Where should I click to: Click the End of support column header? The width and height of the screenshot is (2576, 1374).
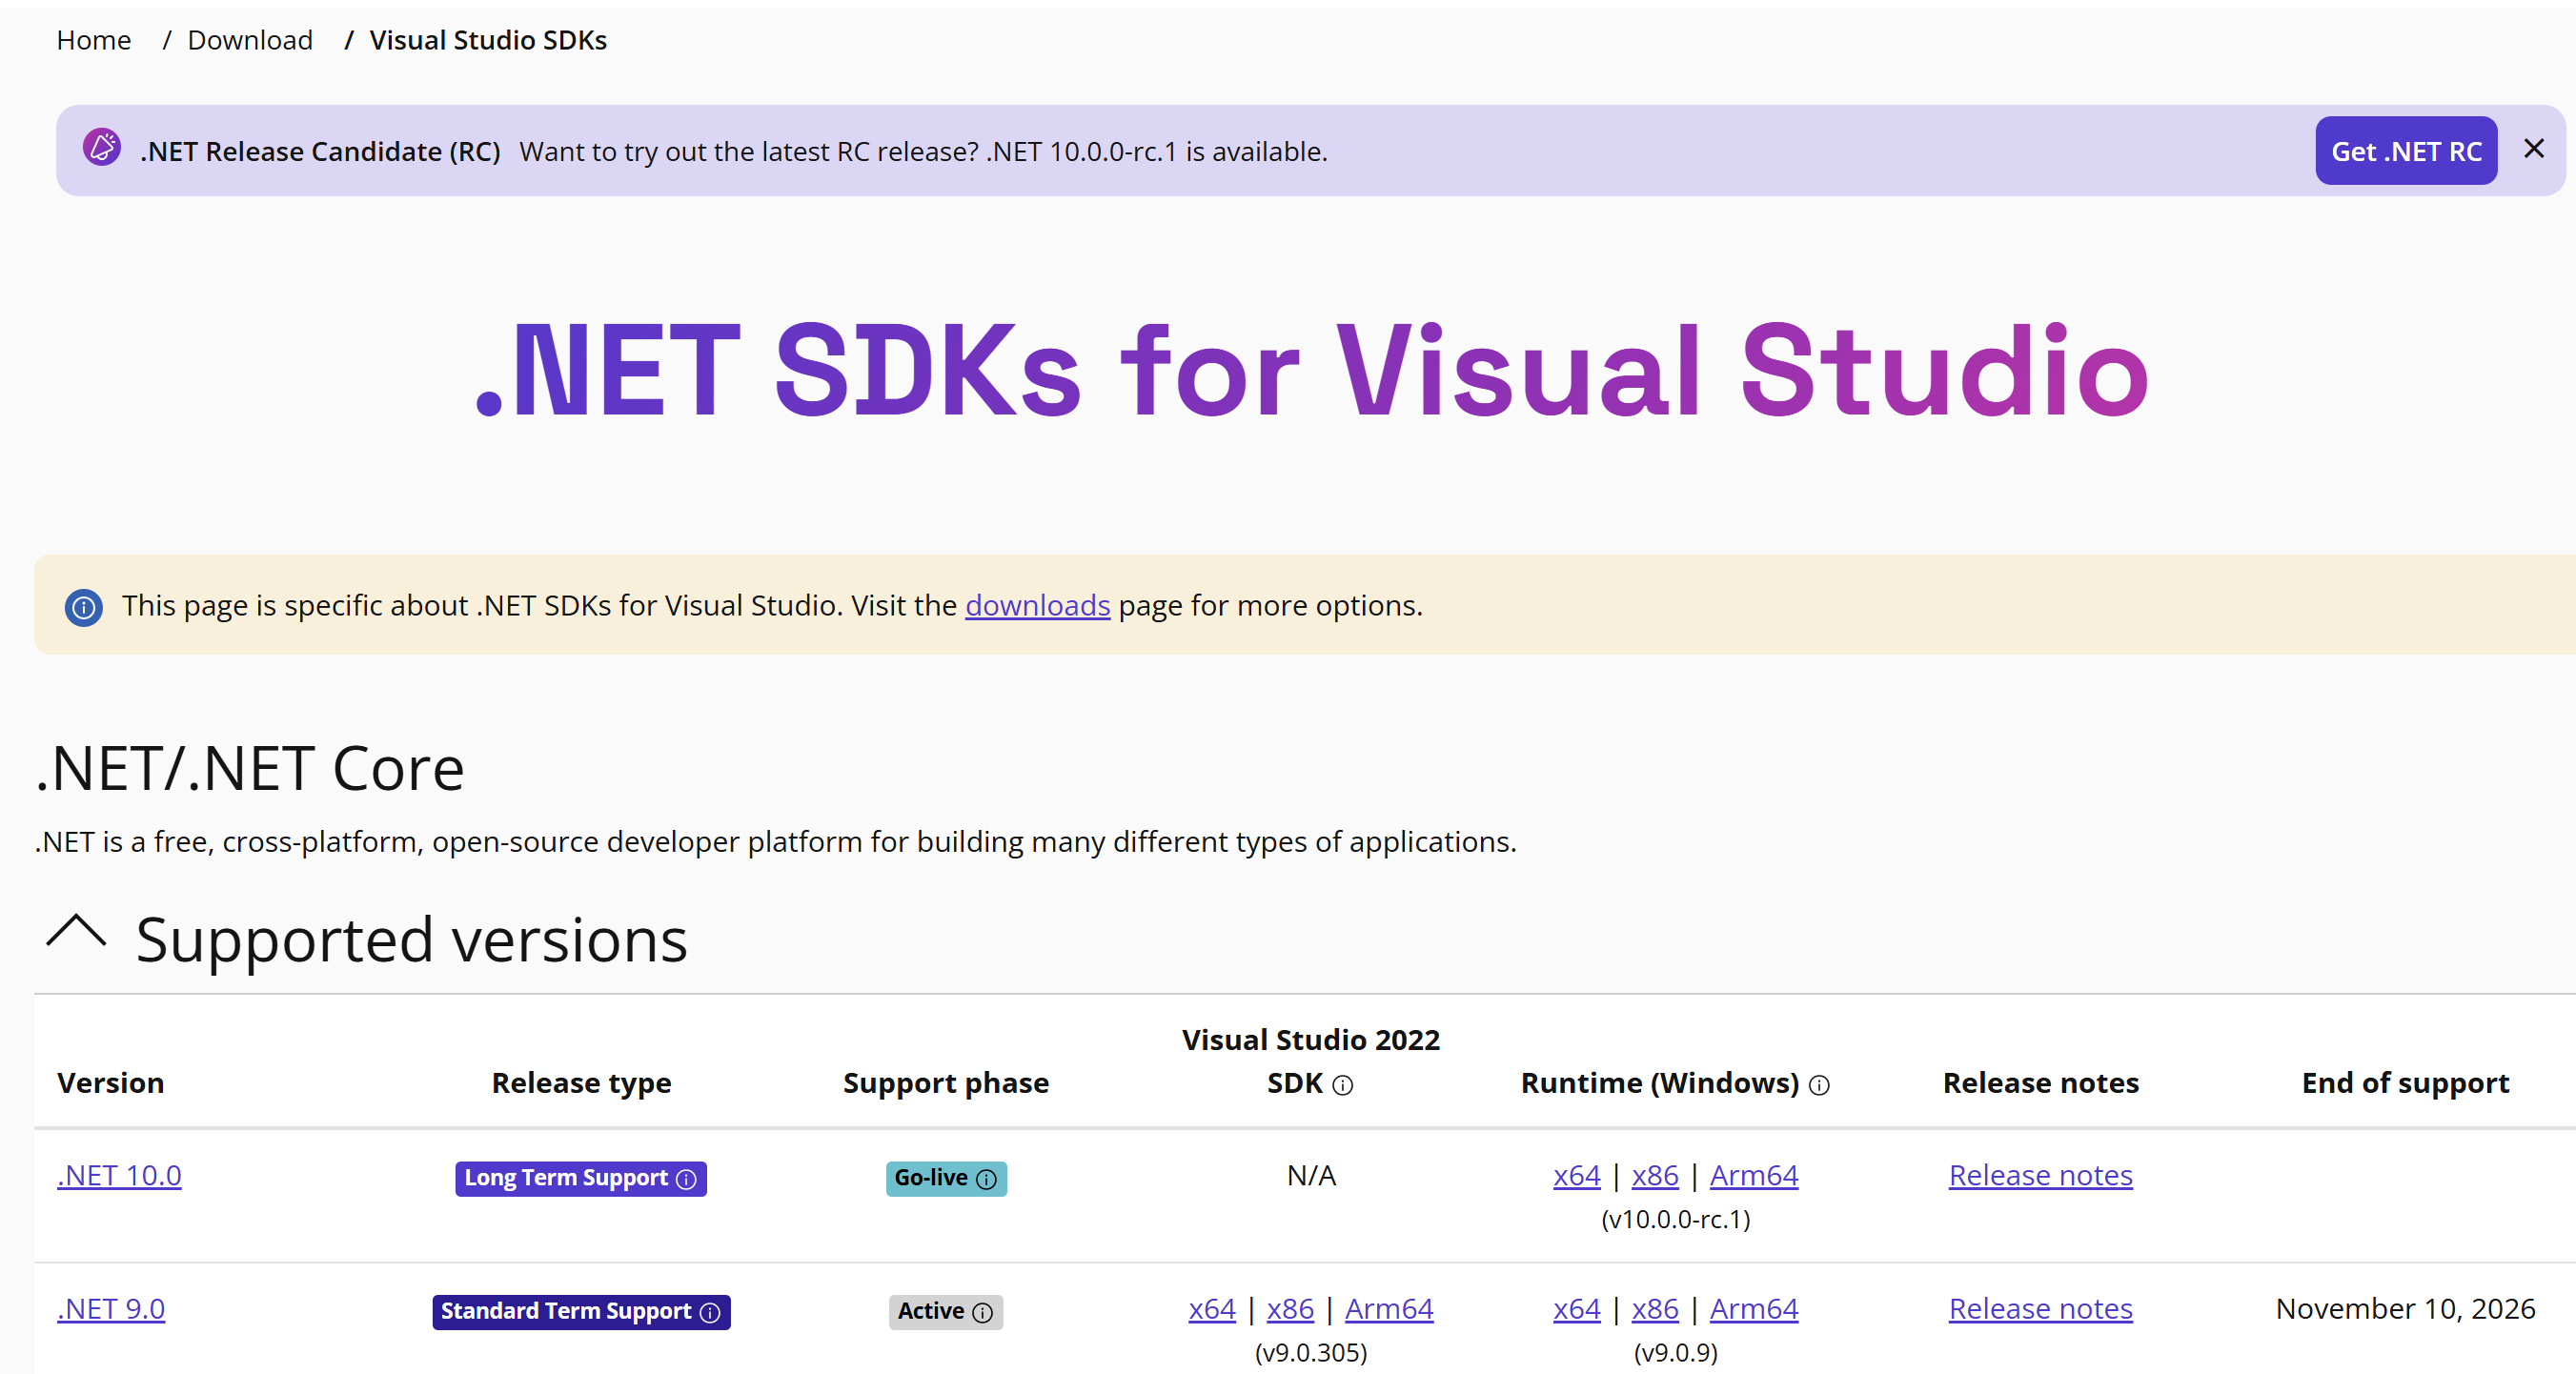tap(2405, 1083)
